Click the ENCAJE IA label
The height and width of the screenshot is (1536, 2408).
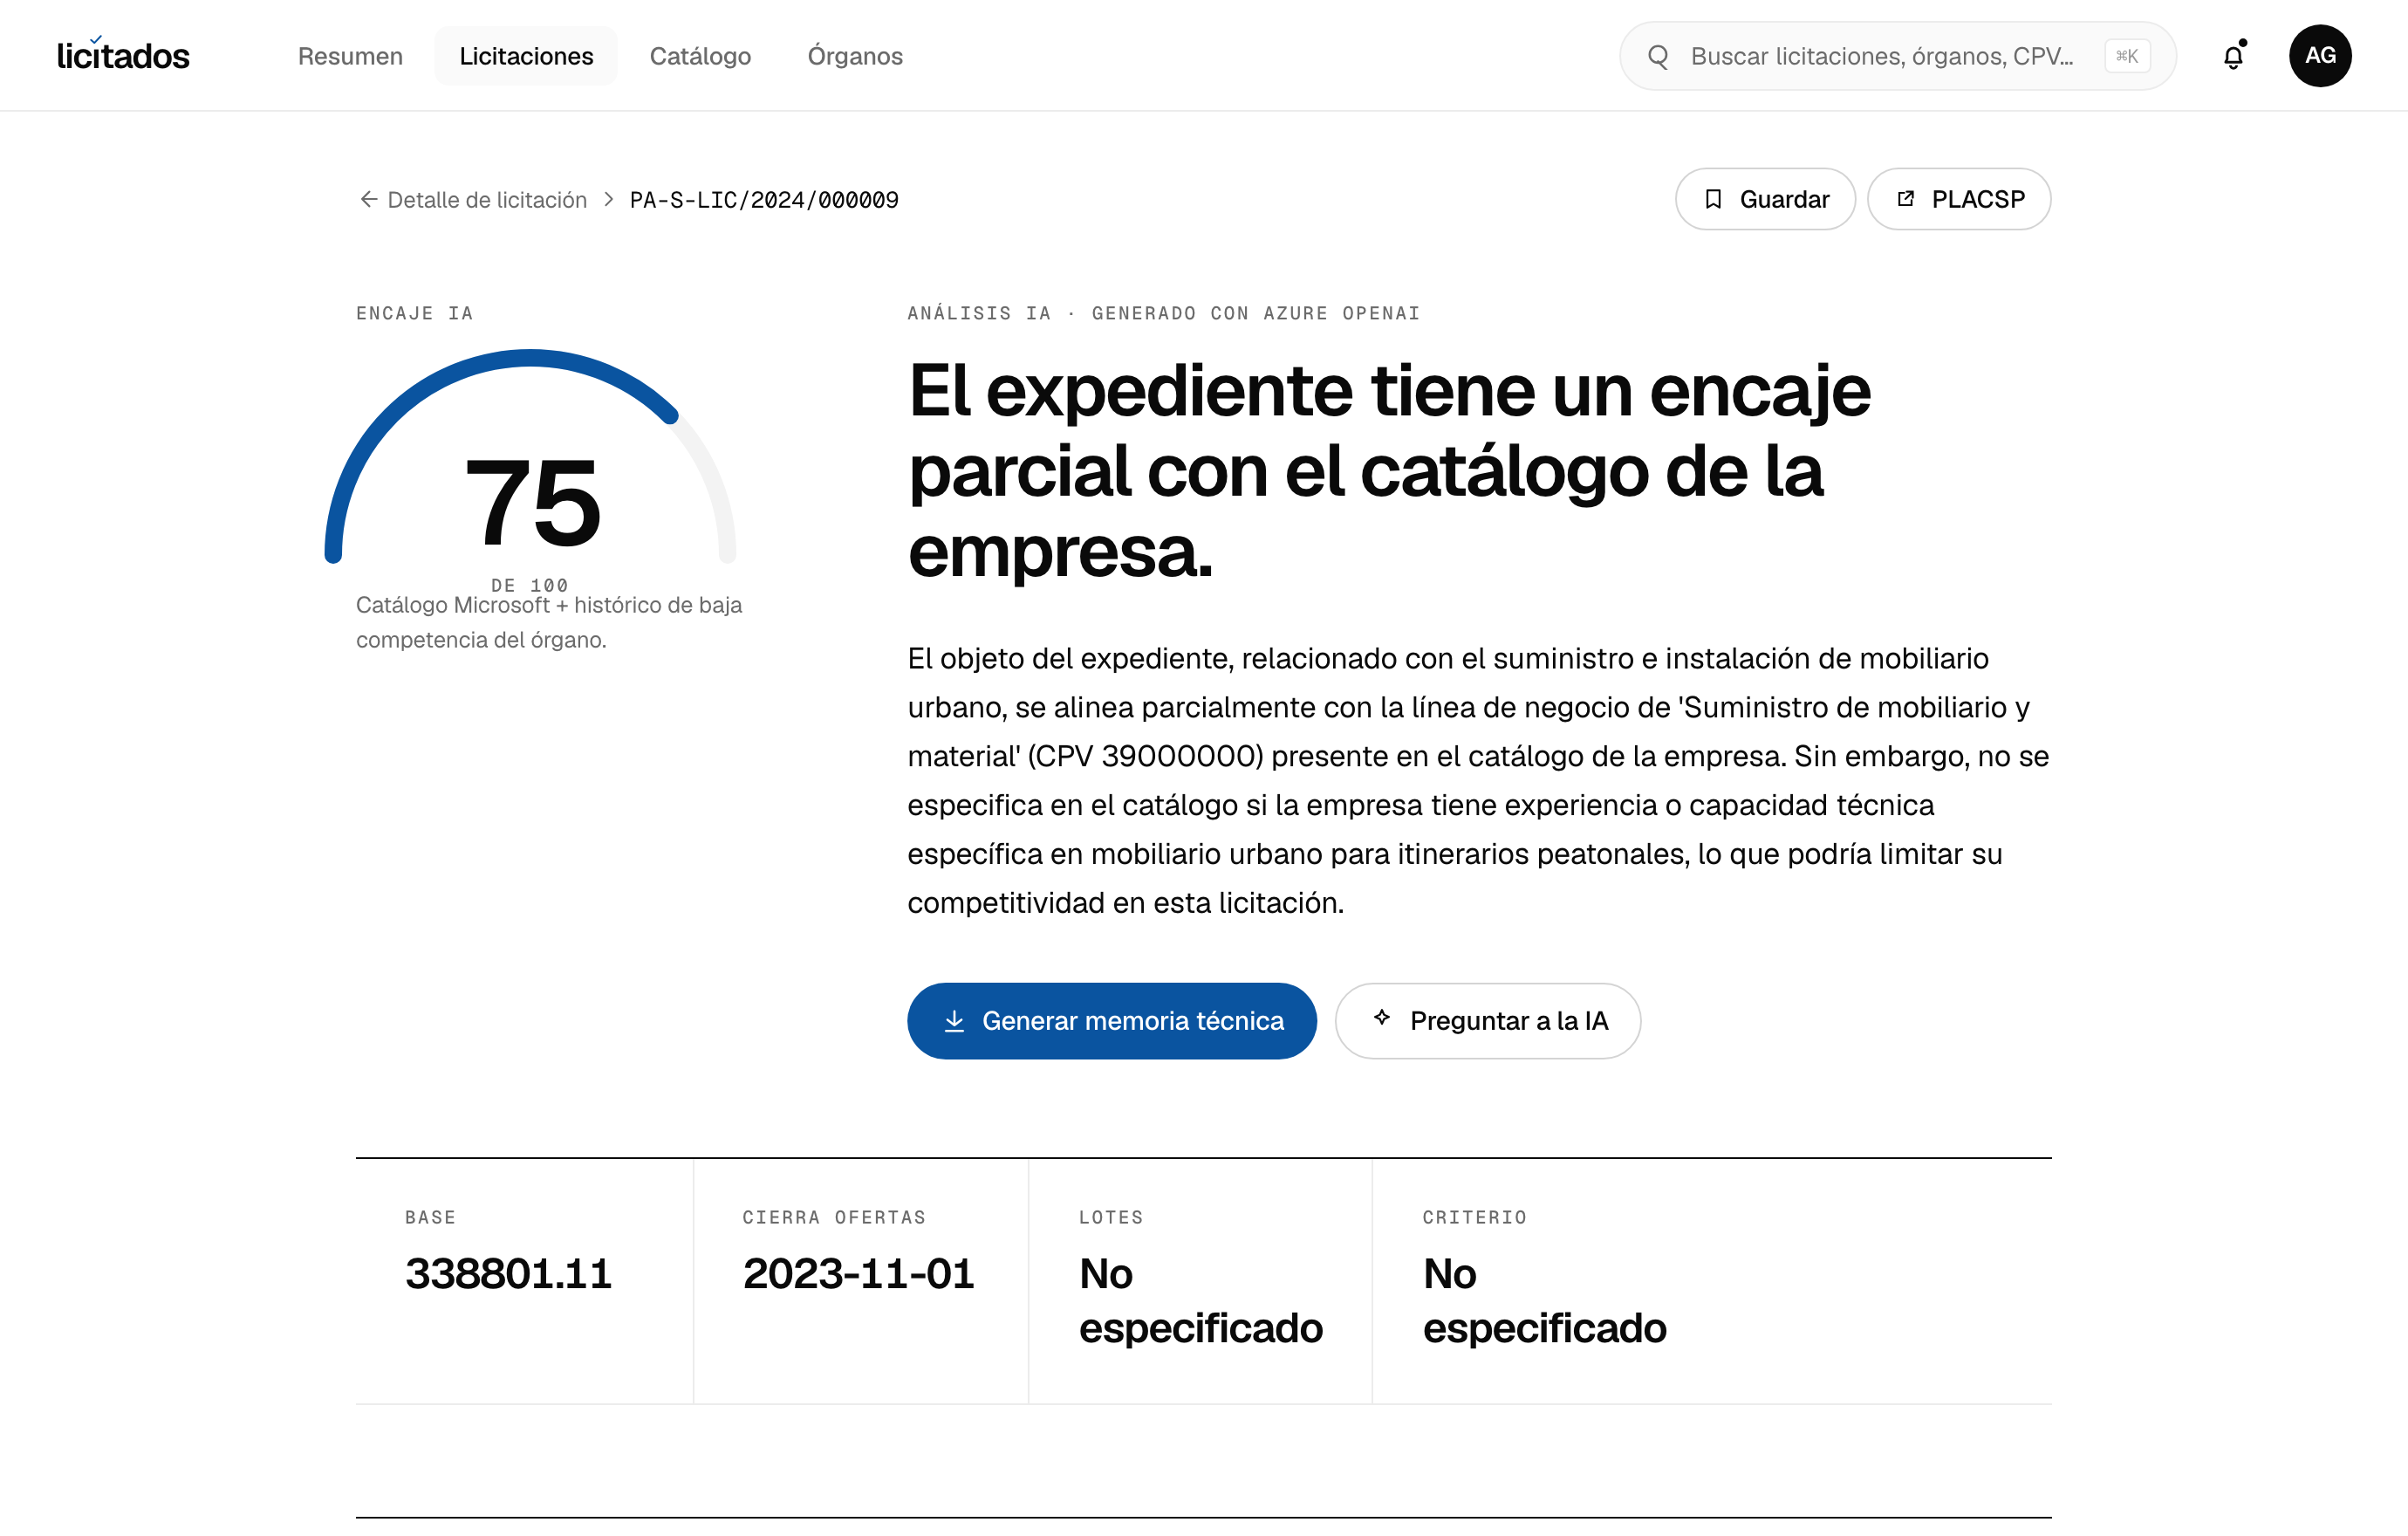415,313
